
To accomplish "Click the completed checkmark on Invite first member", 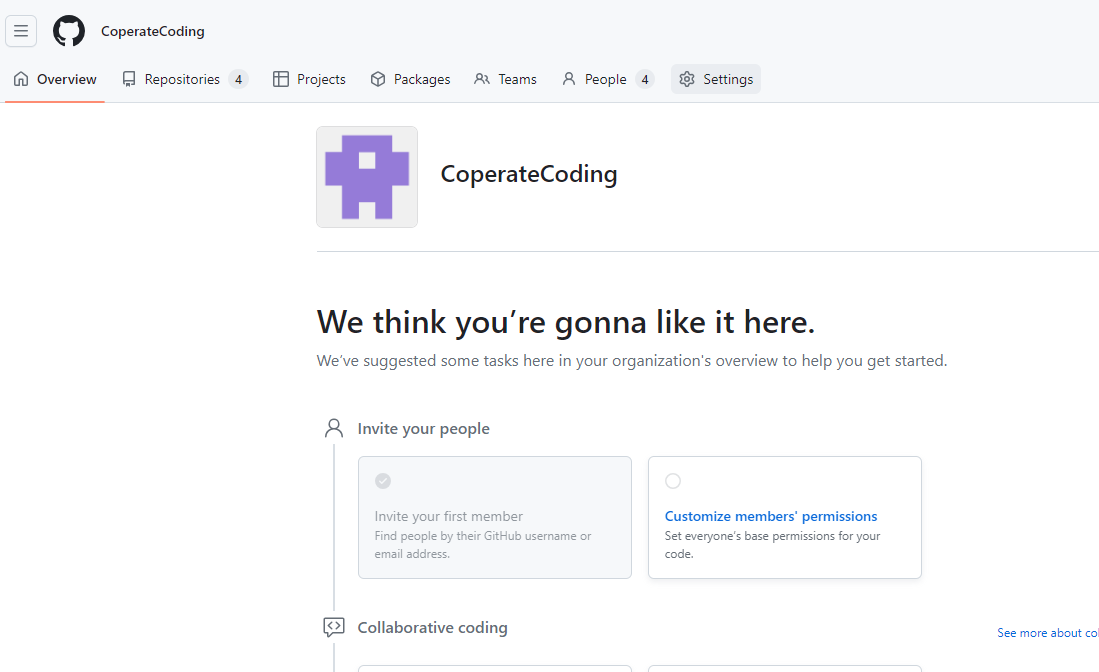I will [x=383, y=481].
